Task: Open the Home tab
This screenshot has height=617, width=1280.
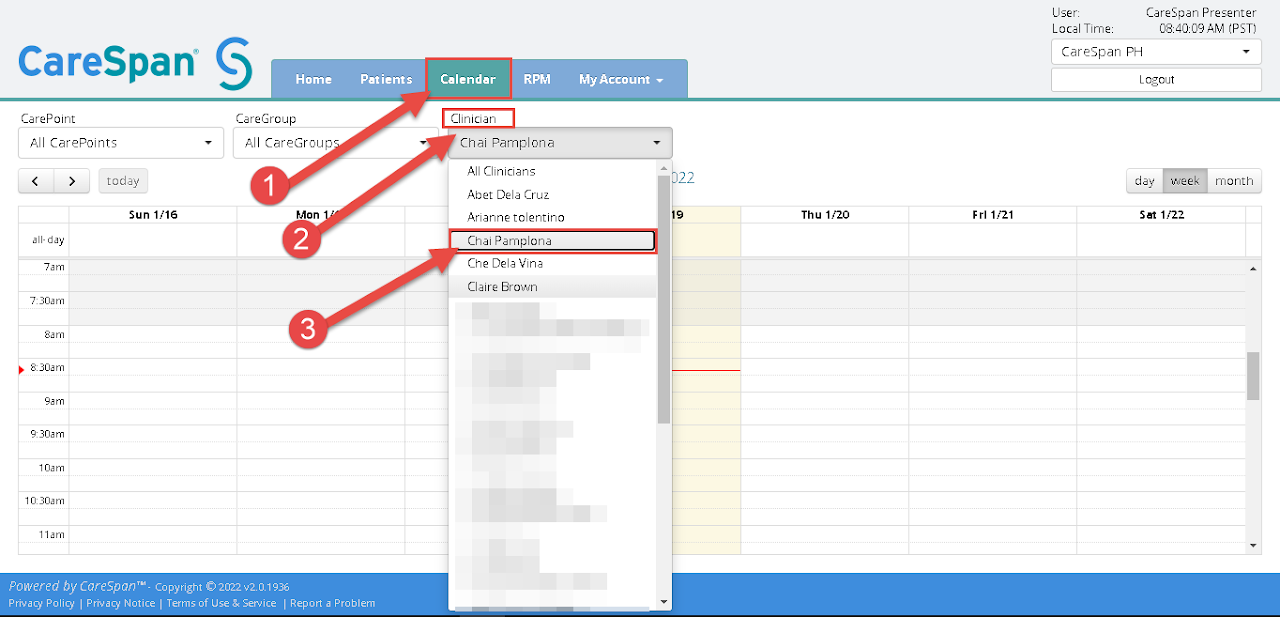Action: (x=313, y=79)
